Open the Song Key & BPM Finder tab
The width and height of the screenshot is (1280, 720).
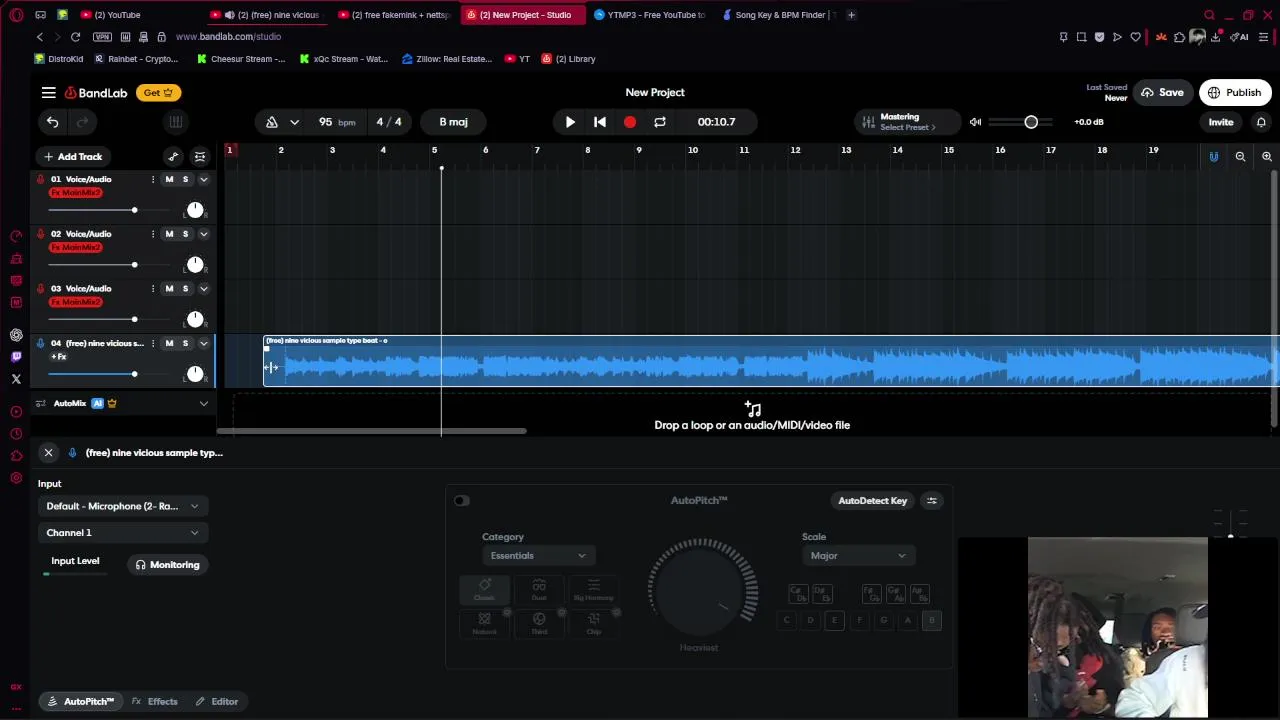pyautogui.click(x=778, y=15)
